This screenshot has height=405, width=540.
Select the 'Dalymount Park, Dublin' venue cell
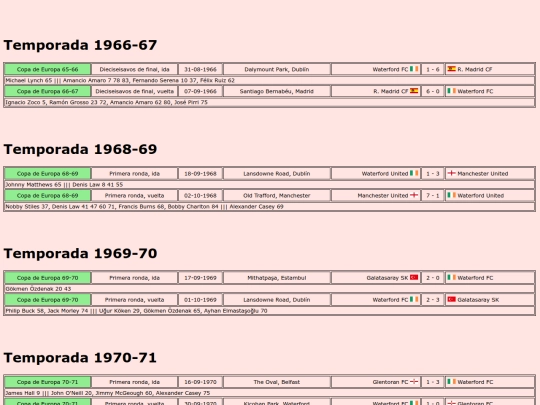coord(277,69)
